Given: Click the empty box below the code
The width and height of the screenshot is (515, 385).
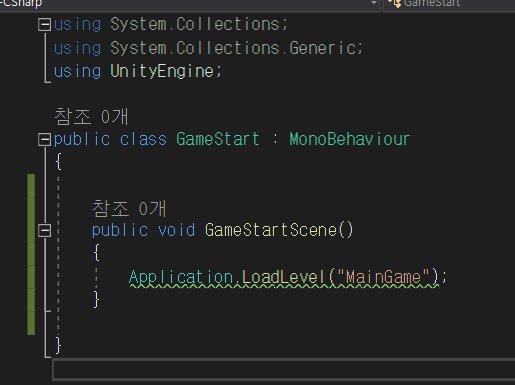Looking at the screenshot, I should click(x=284, y=369).
